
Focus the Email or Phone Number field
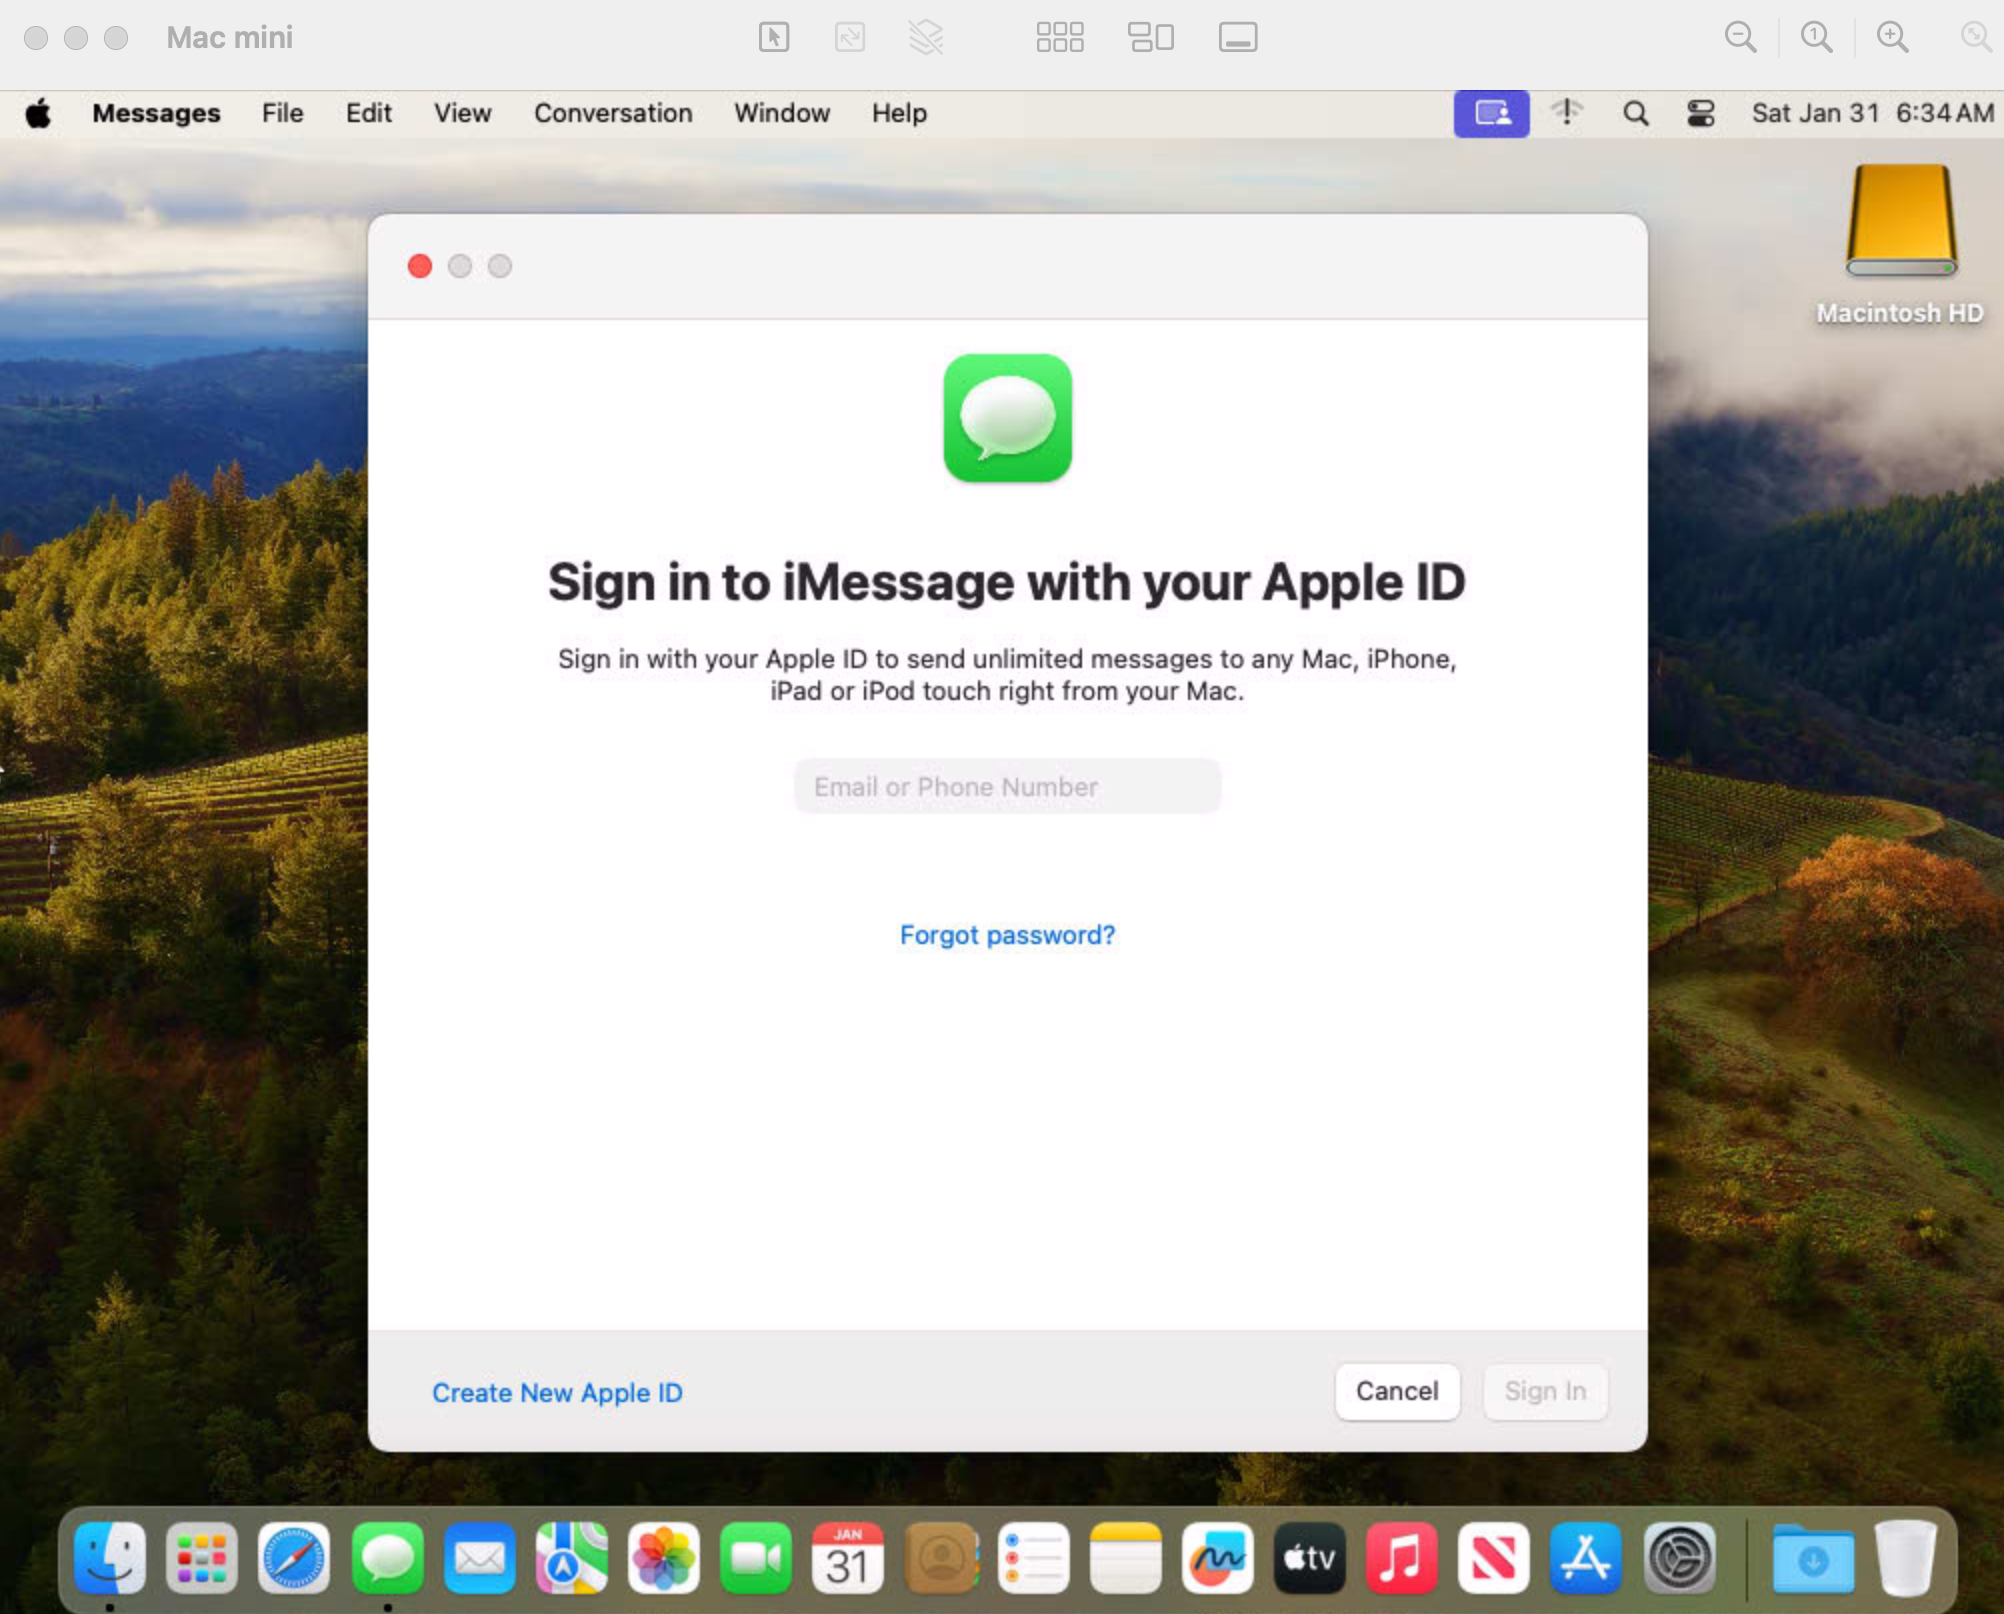coord(1007,786)
